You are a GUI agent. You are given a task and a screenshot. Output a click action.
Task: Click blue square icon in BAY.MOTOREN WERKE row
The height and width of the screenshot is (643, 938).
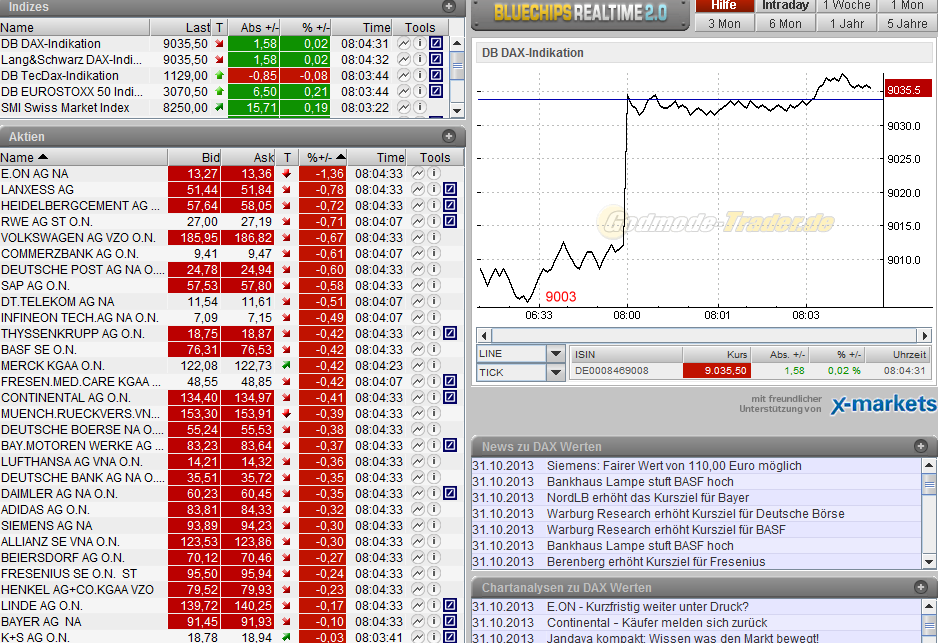(x=450, y=445)
